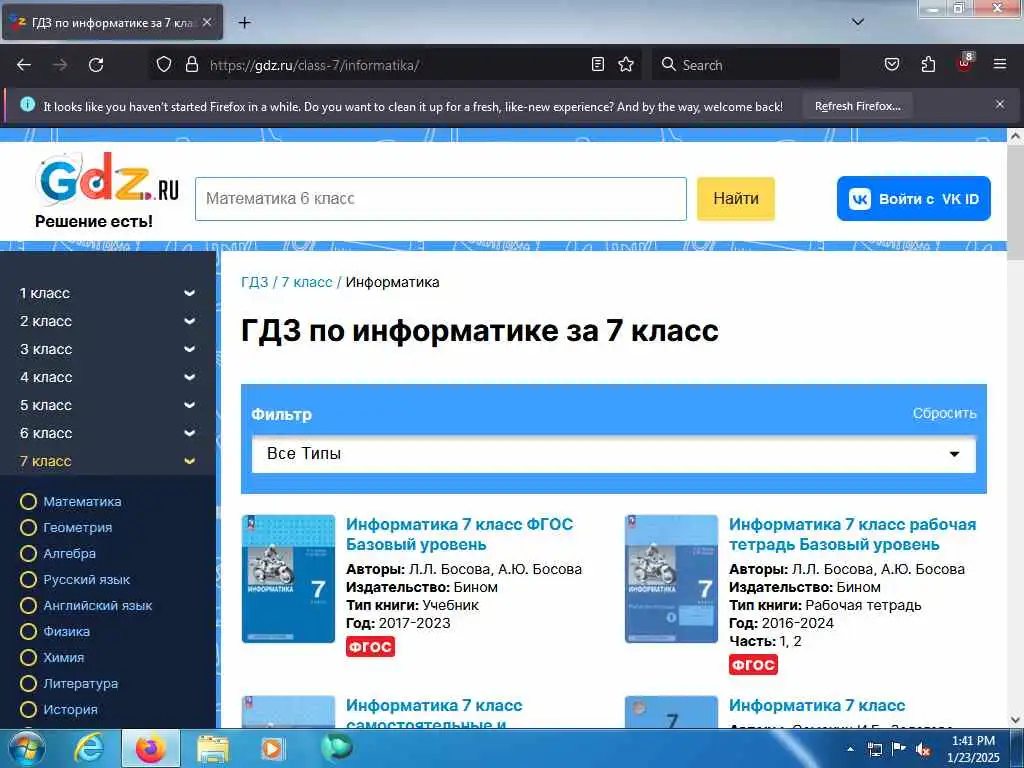Screen dimensions: 1024x768
Task: Click the green round taskbar app icon
Action: pyautogui.click(x=337, y=747)
